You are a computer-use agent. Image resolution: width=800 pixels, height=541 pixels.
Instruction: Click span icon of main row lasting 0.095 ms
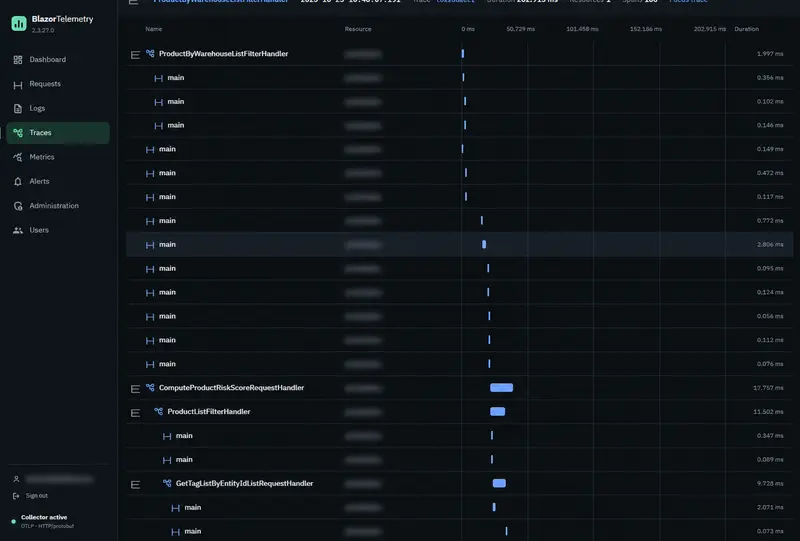[x=150, y=269]
